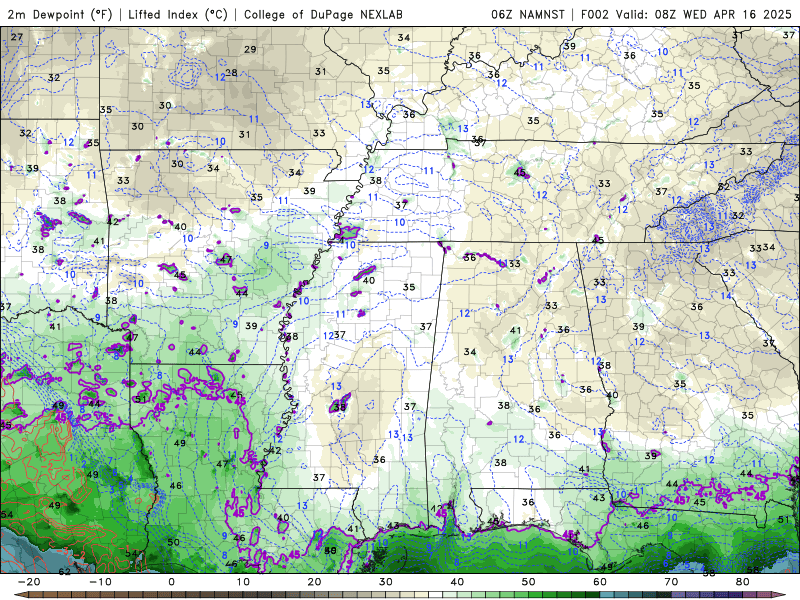Click the '2m Dewpoint (°F)' title text

60,14
